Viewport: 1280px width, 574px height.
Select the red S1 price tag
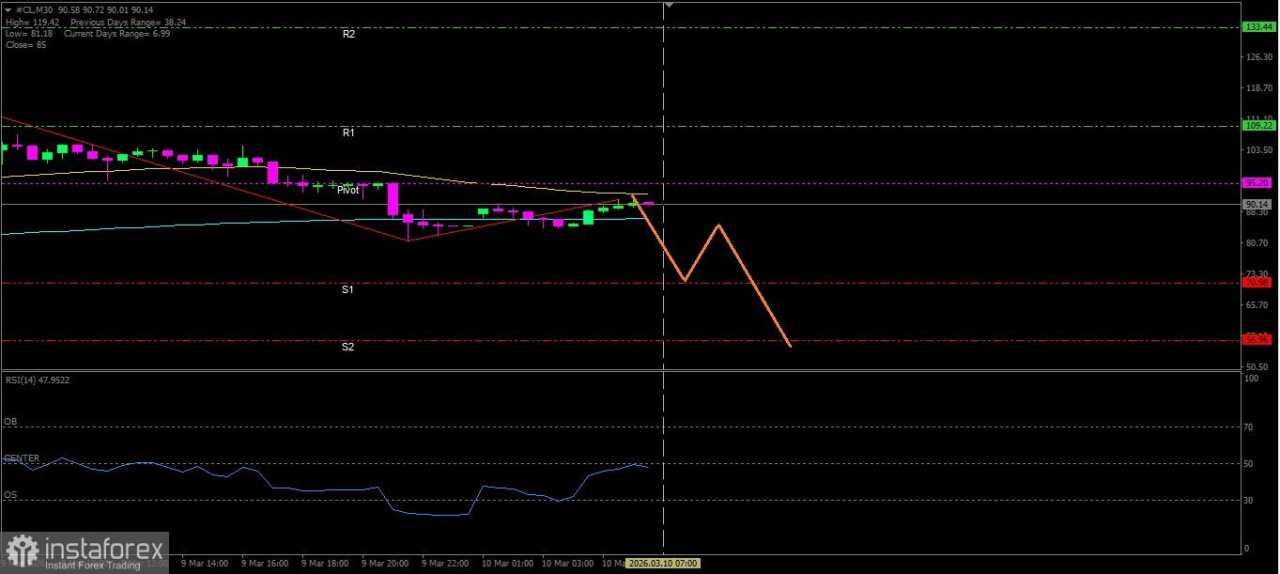[1257, 282]
